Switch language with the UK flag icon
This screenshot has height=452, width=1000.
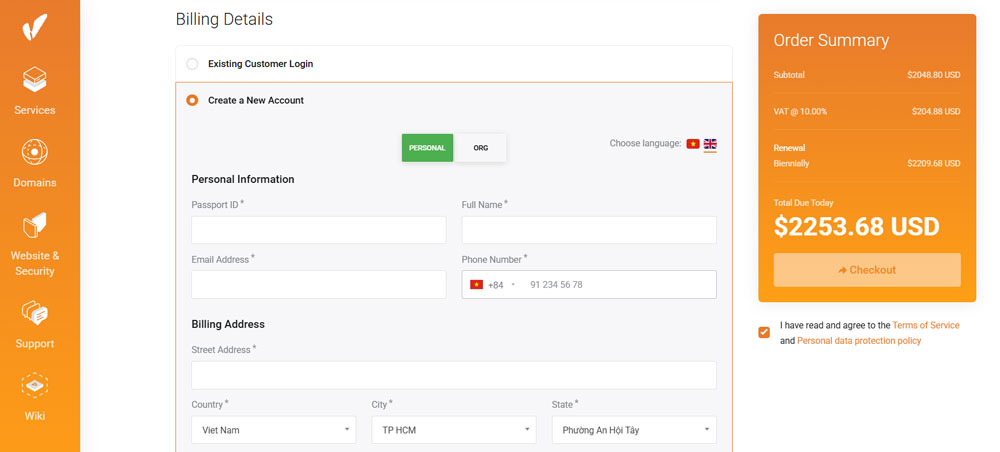point(710,144)
